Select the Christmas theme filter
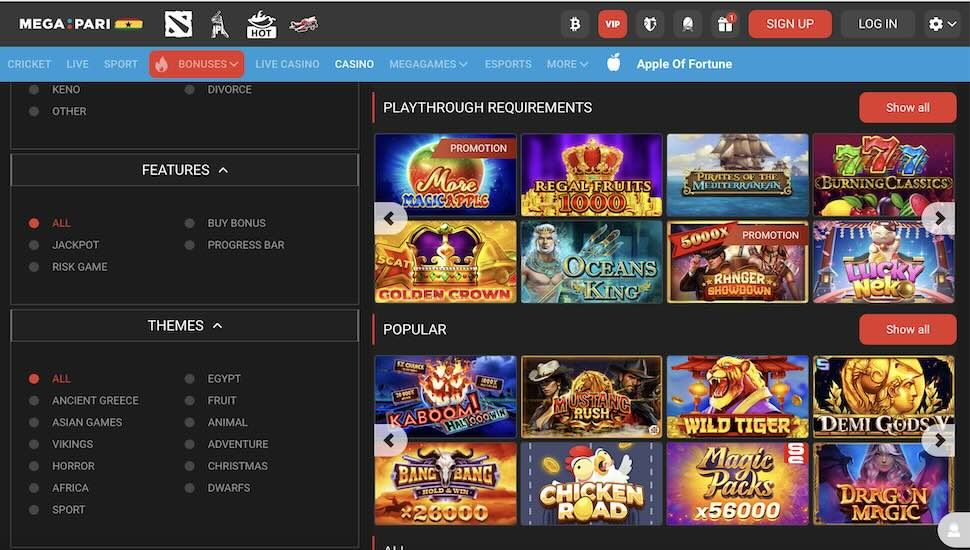Viewport: 970px width, 550px height. coord(226,466)
